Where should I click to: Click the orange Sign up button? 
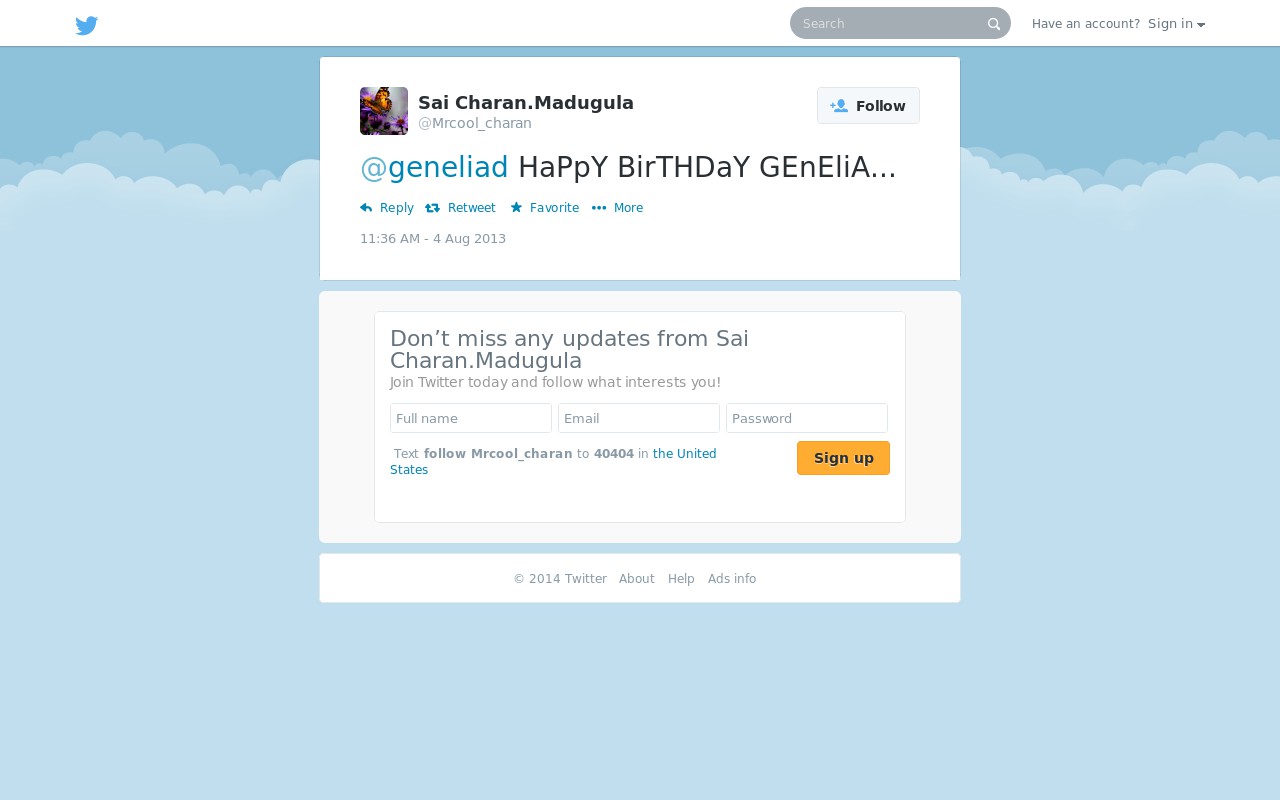(843, 458)
